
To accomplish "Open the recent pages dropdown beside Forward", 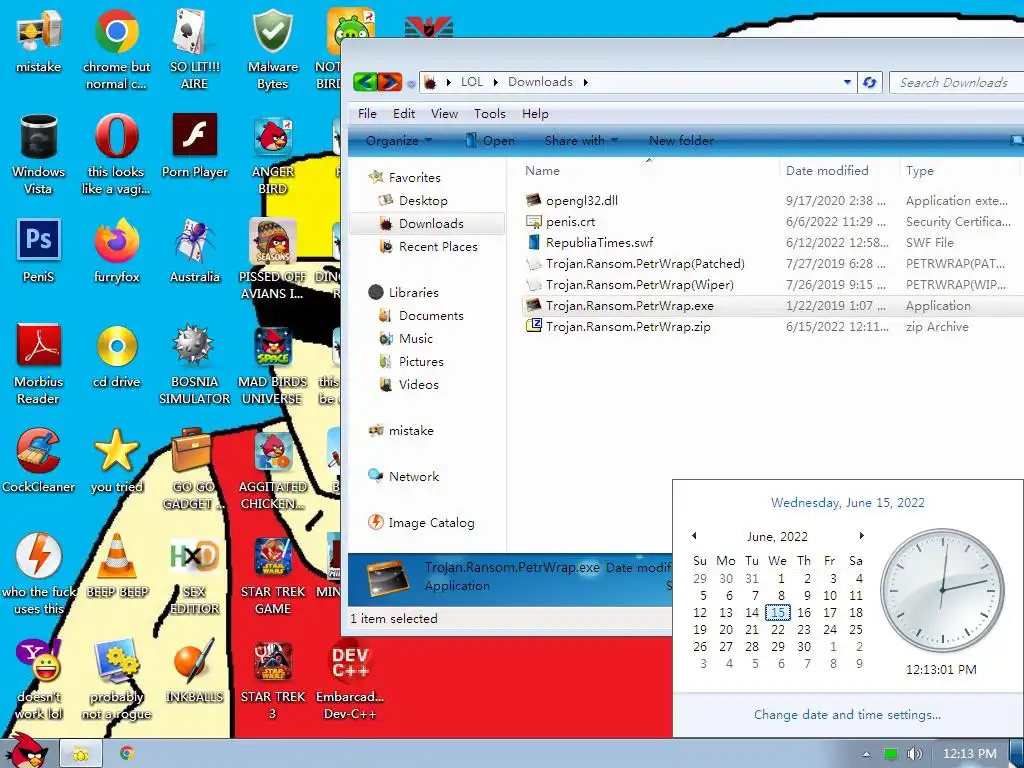I will (x=411, y=84).
